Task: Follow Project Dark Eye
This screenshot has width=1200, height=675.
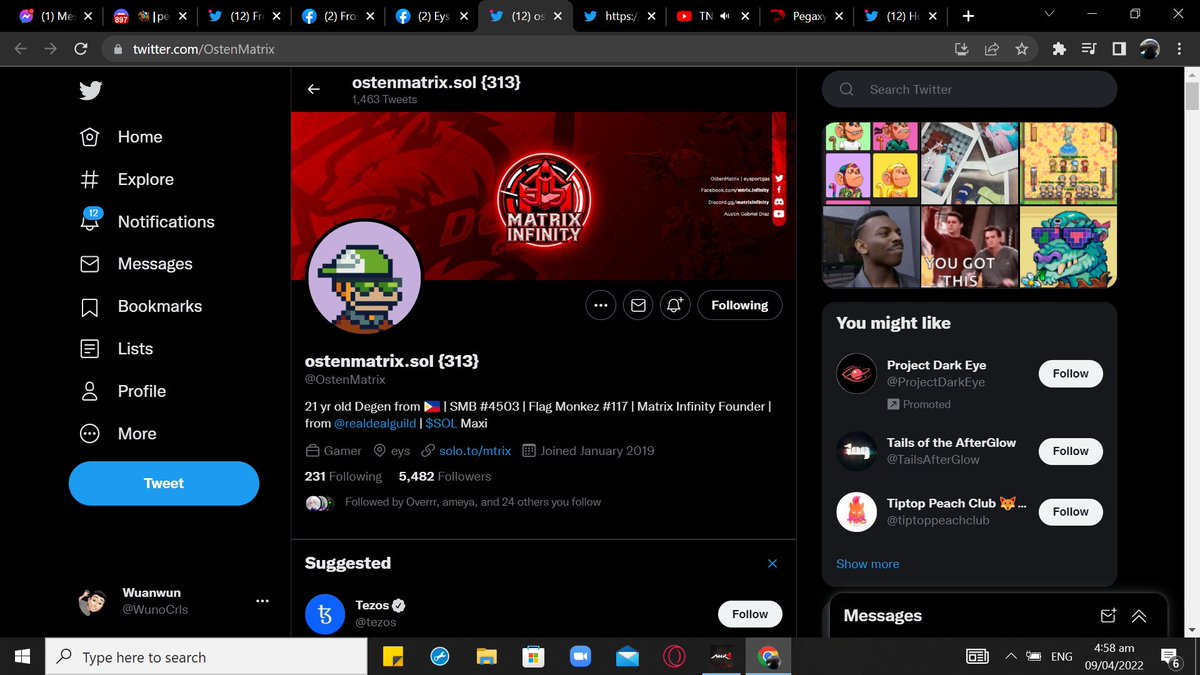Action: click(1070, 374)
